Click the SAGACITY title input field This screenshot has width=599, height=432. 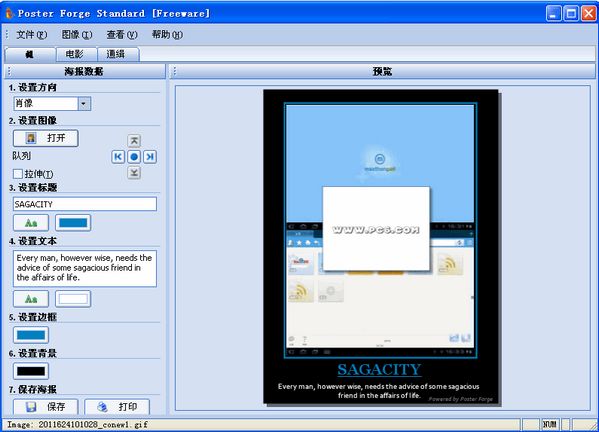click(85, 204)
